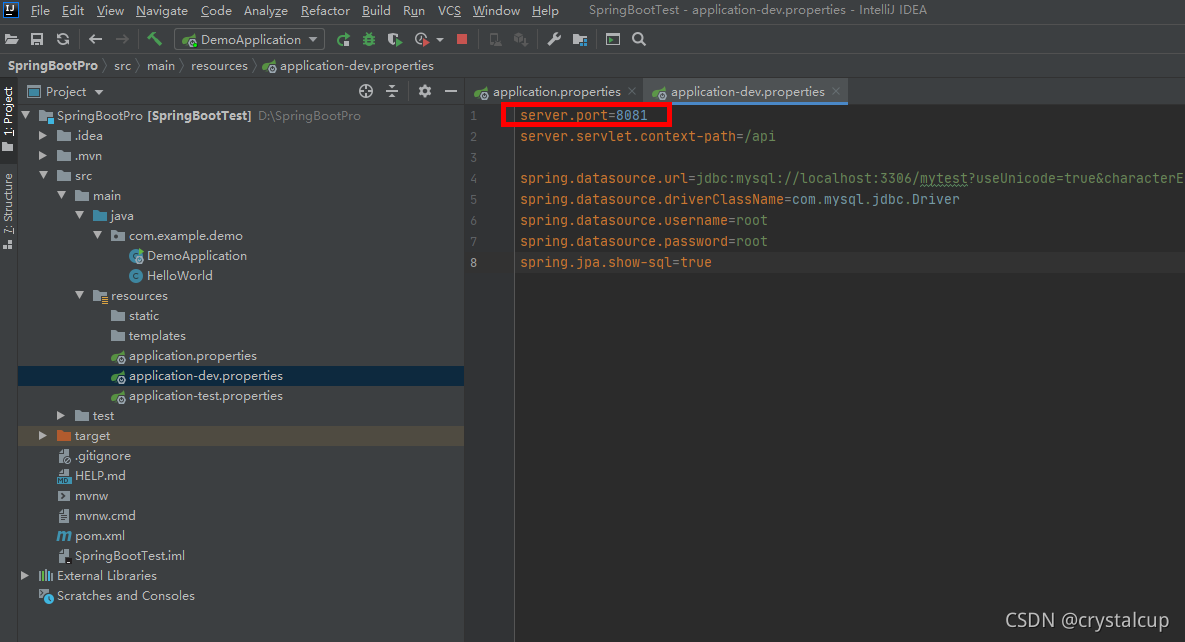This screenshot has width=1185, height=642.
Task: Hide the Project panel with minus icon
Action: (x=451, y=91)
